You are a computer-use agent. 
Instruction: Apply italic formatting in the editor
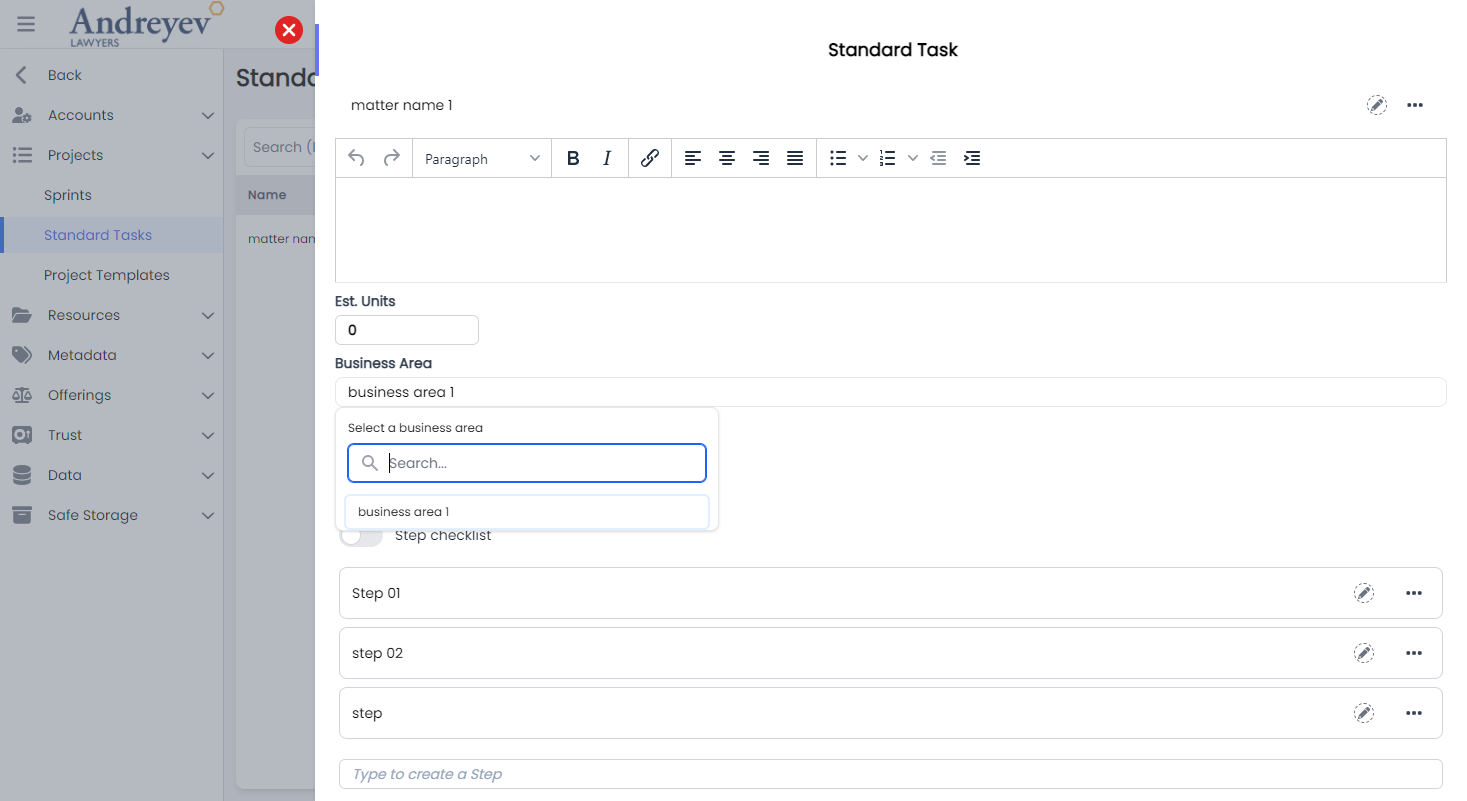pos(607,157)
